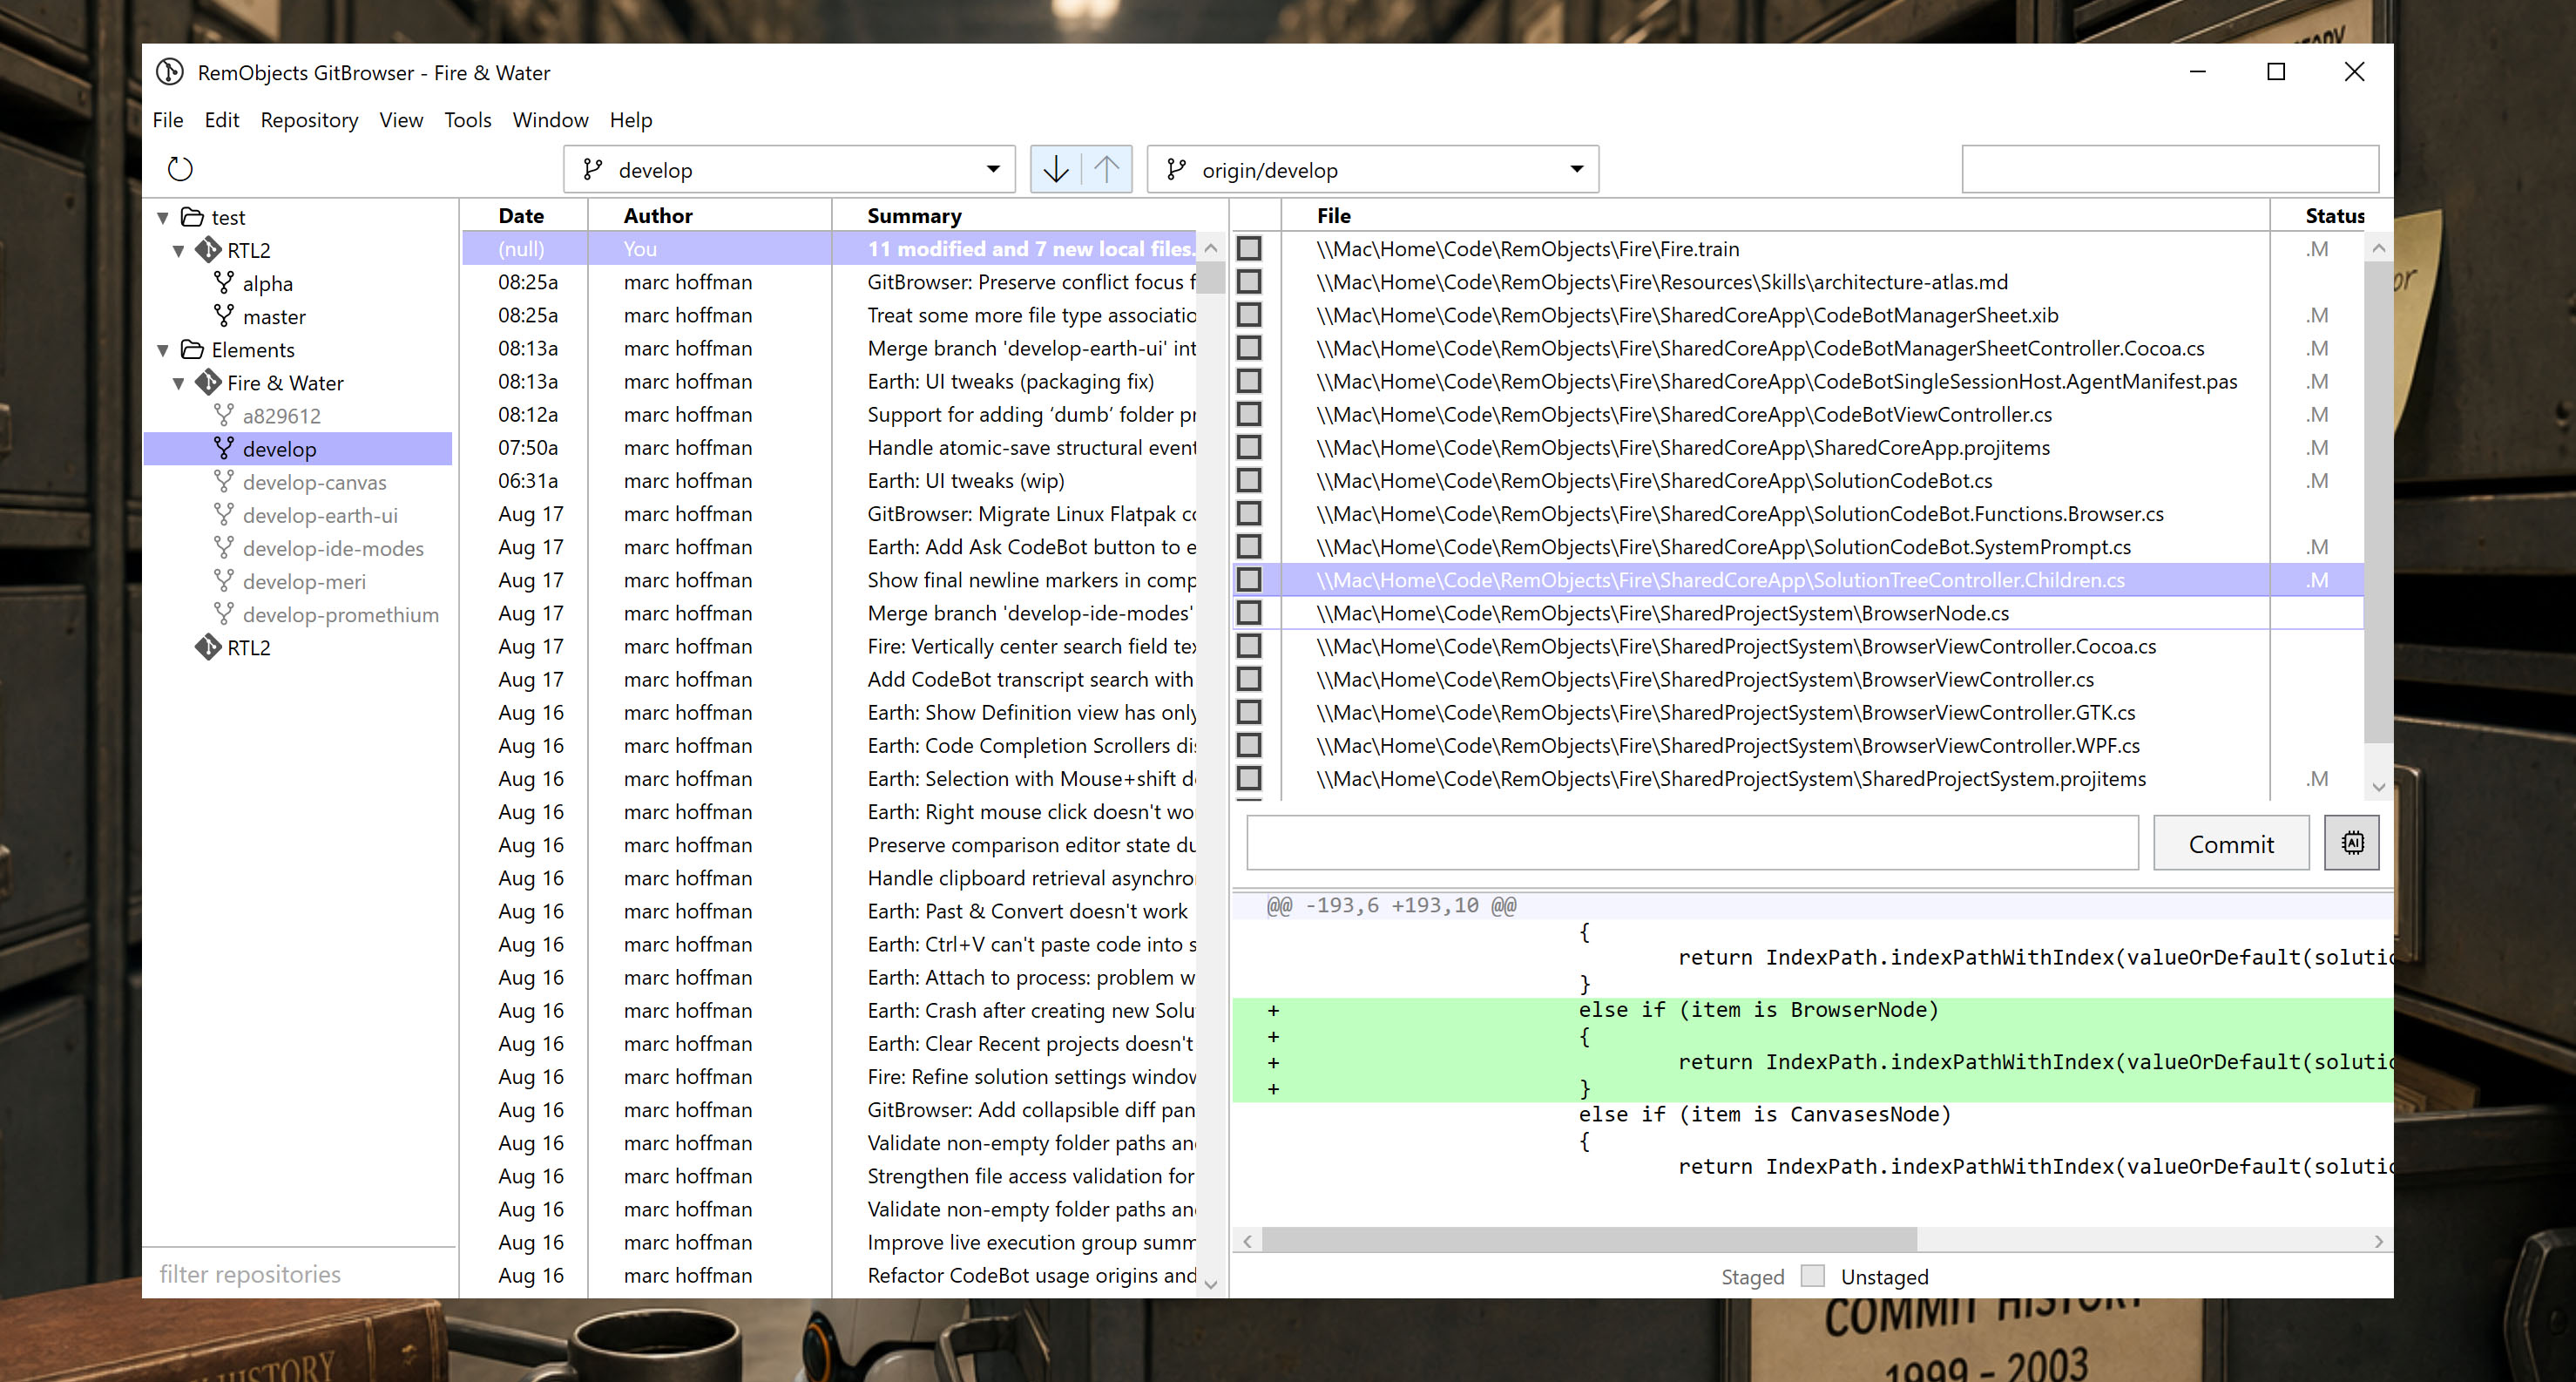Screen dimensions: 2576x1382
Task: Click the diff horizontal scrollbar thumb
Action: [x=1589, y=1240]
